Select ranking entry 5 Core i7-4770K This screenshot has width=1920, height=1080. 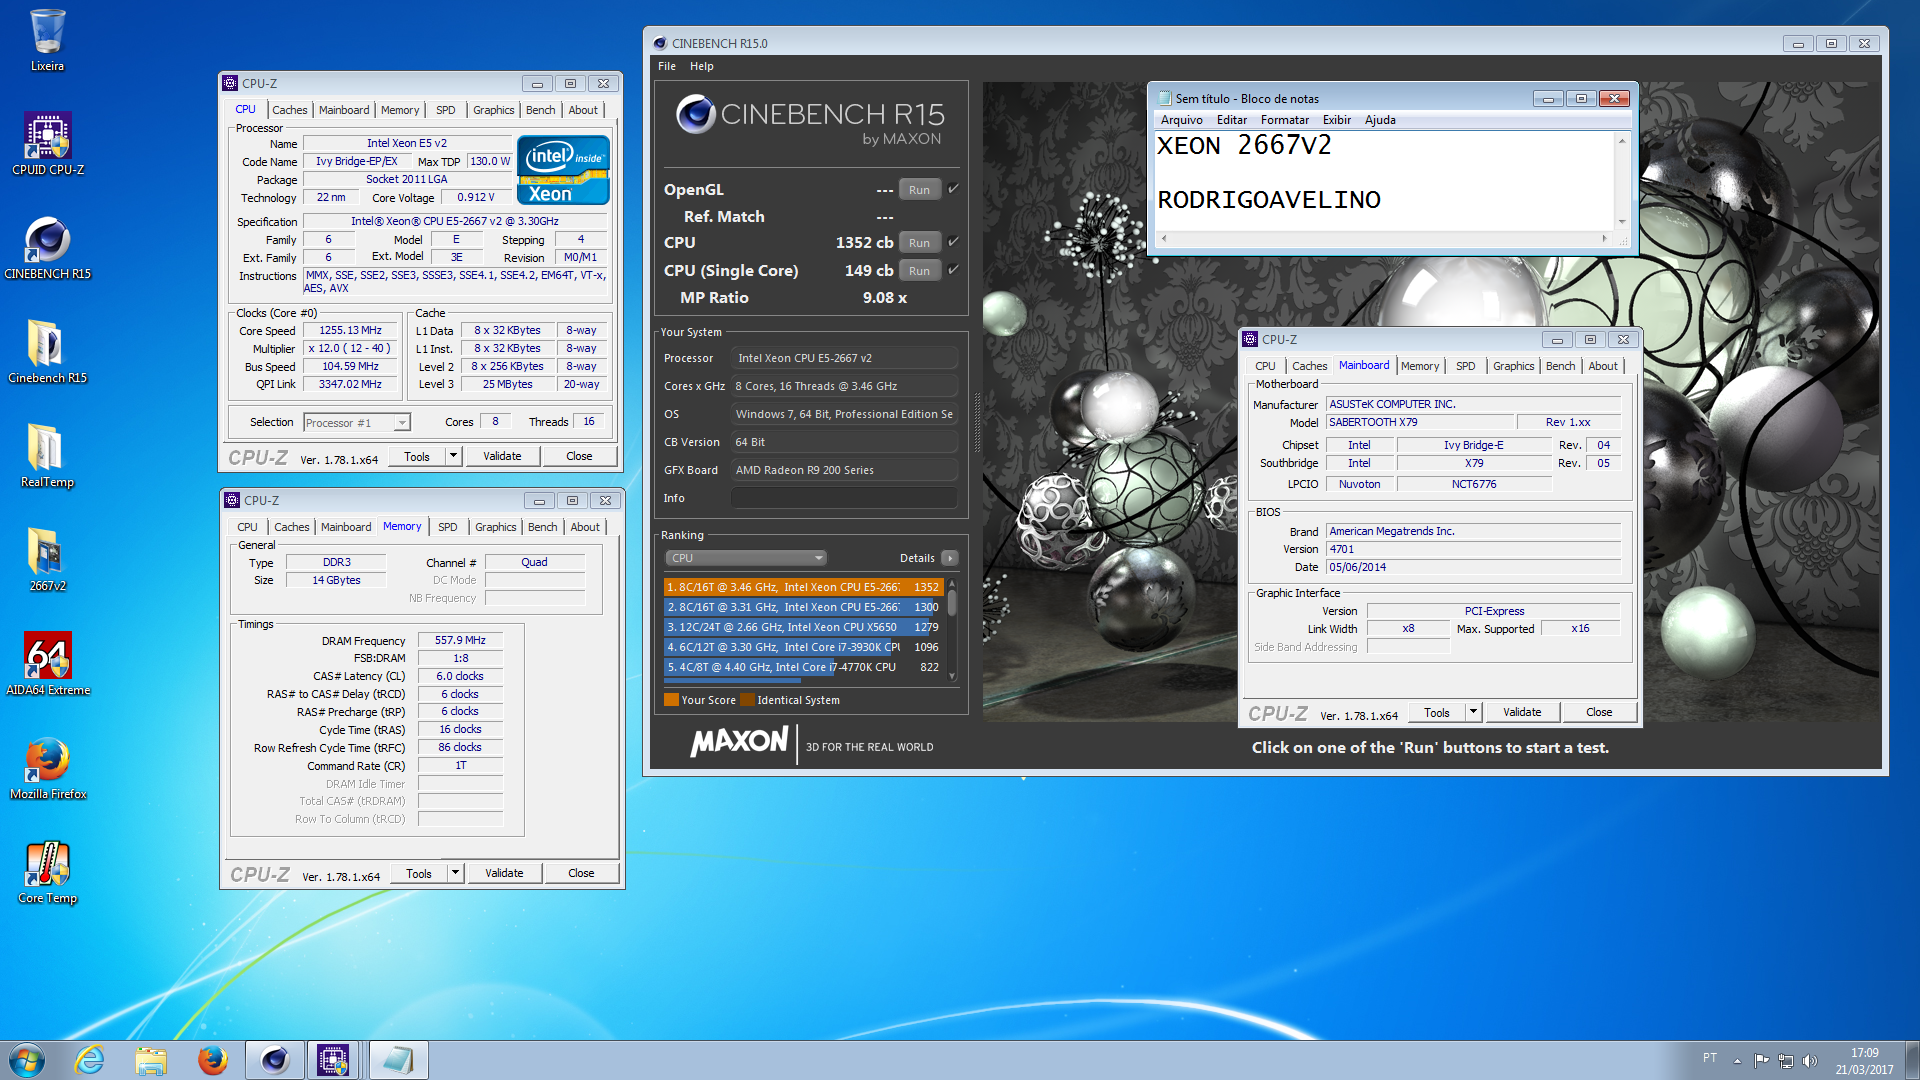pos(803,667)
